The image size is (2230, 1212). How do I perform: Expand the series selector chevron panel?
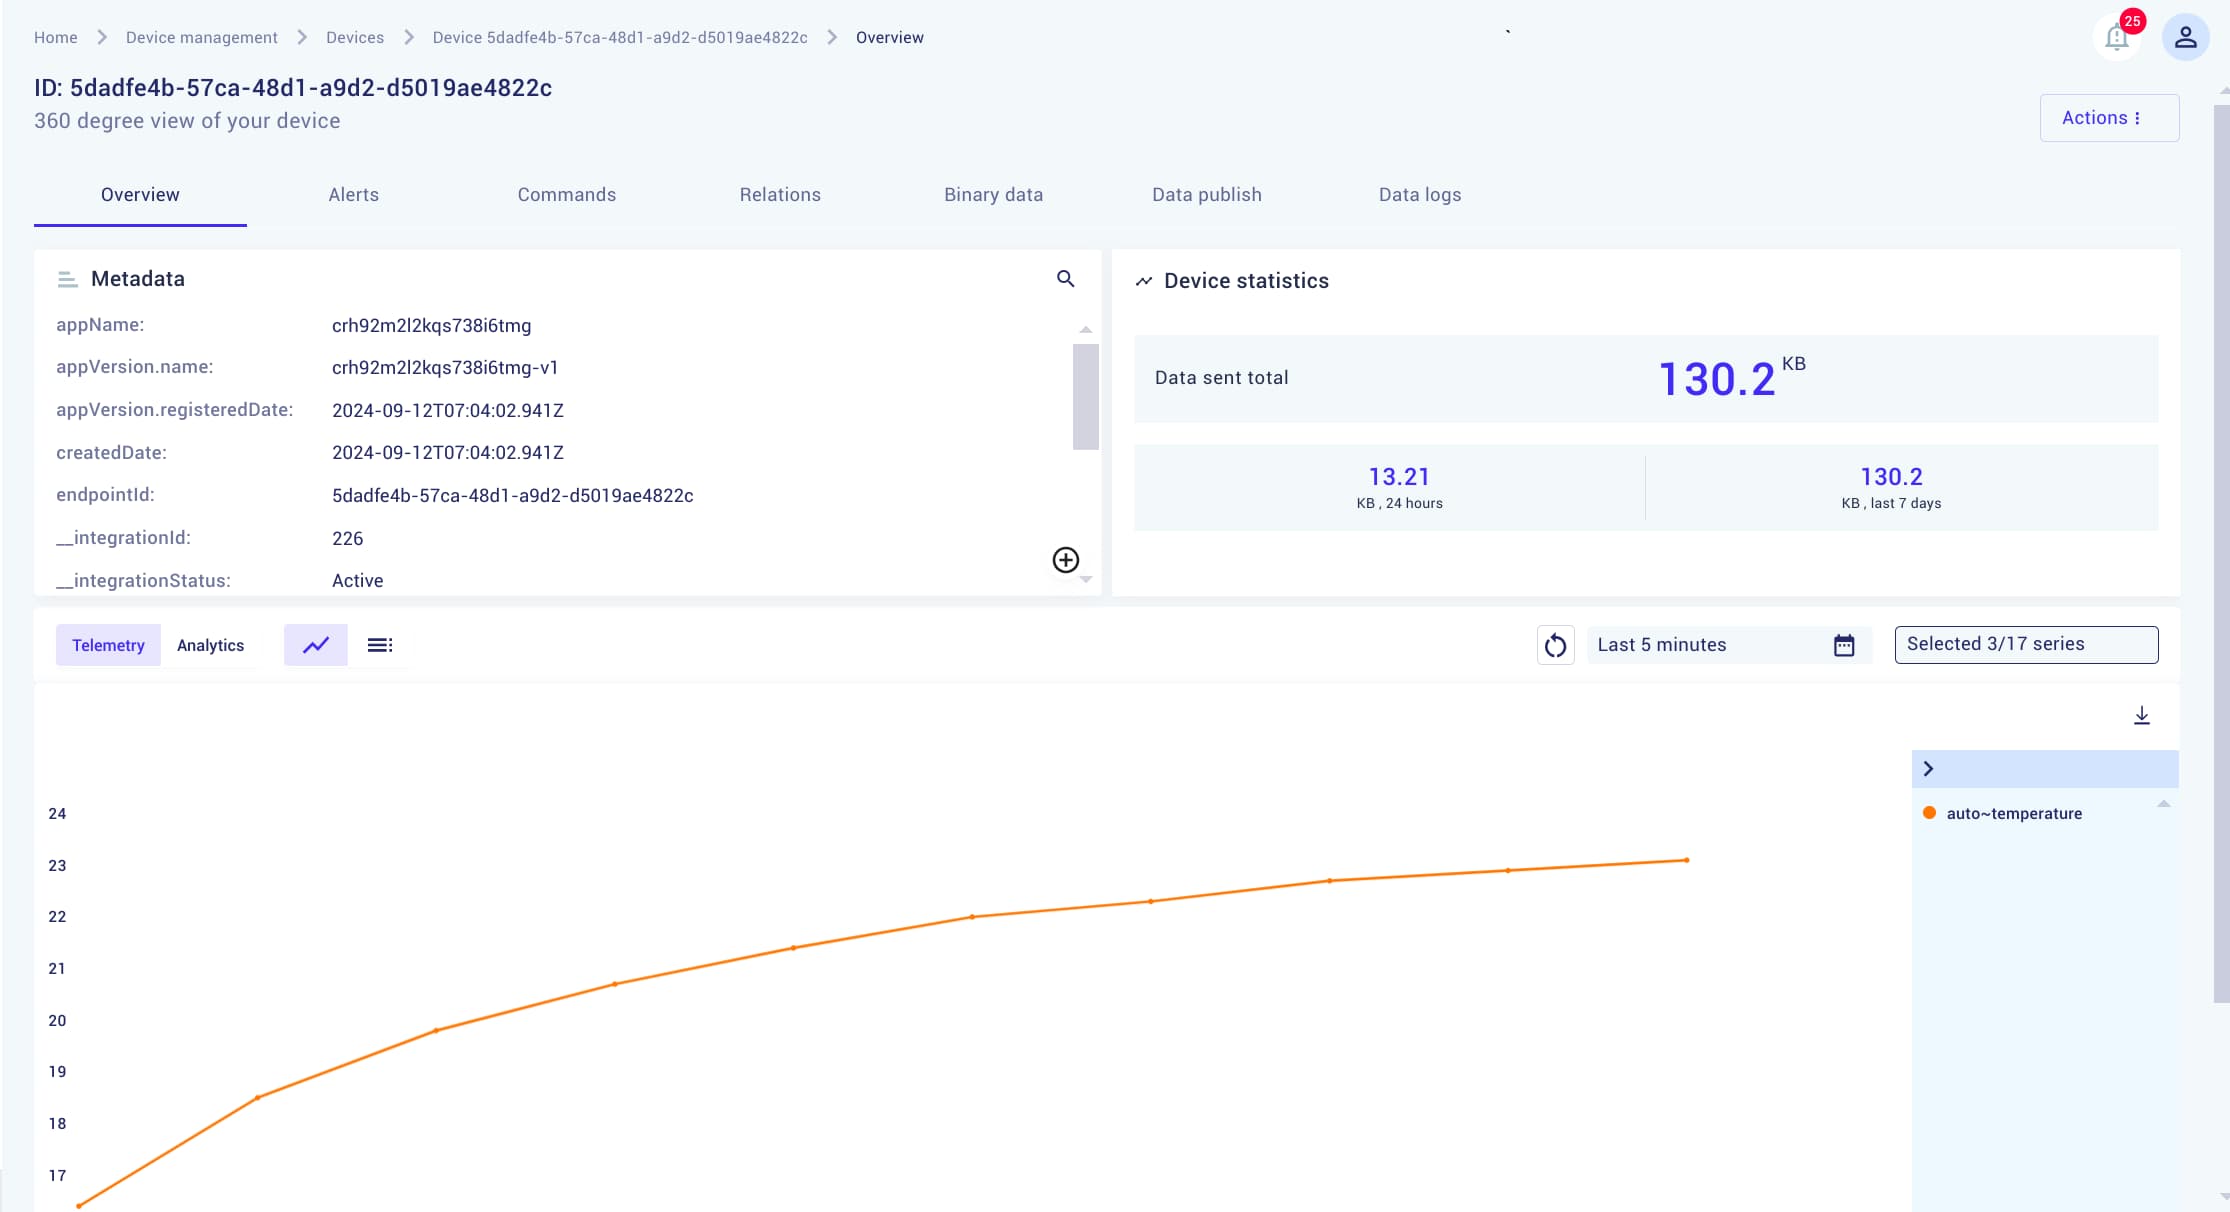pos(1930,767)
